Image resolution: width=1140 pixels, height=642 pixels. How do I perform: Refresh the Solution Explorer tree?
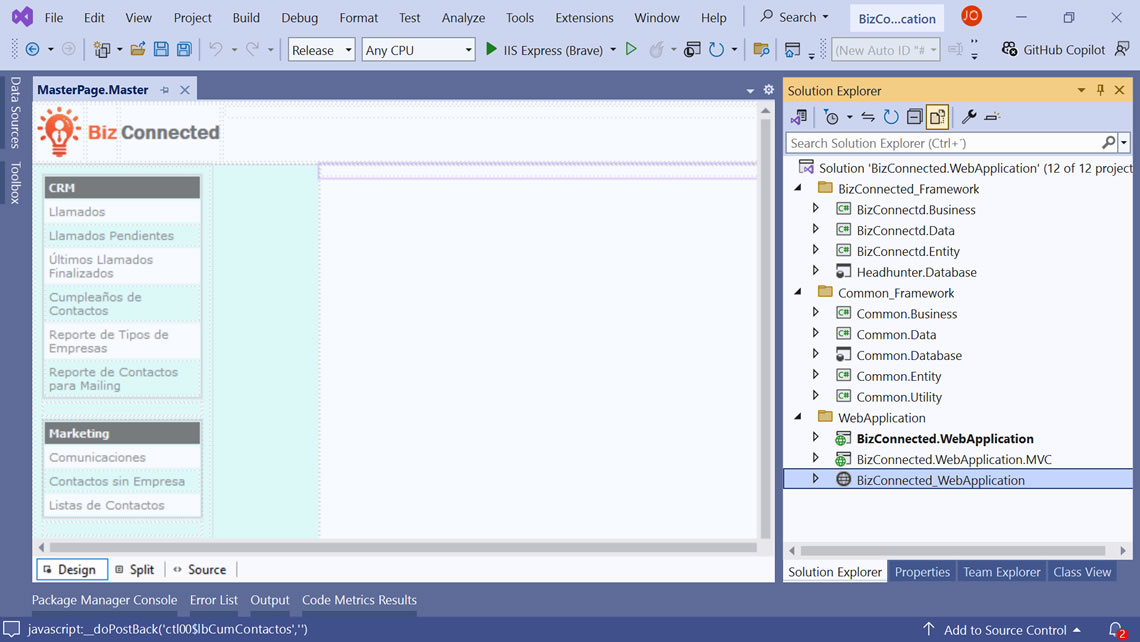click(x=890, y=117)
